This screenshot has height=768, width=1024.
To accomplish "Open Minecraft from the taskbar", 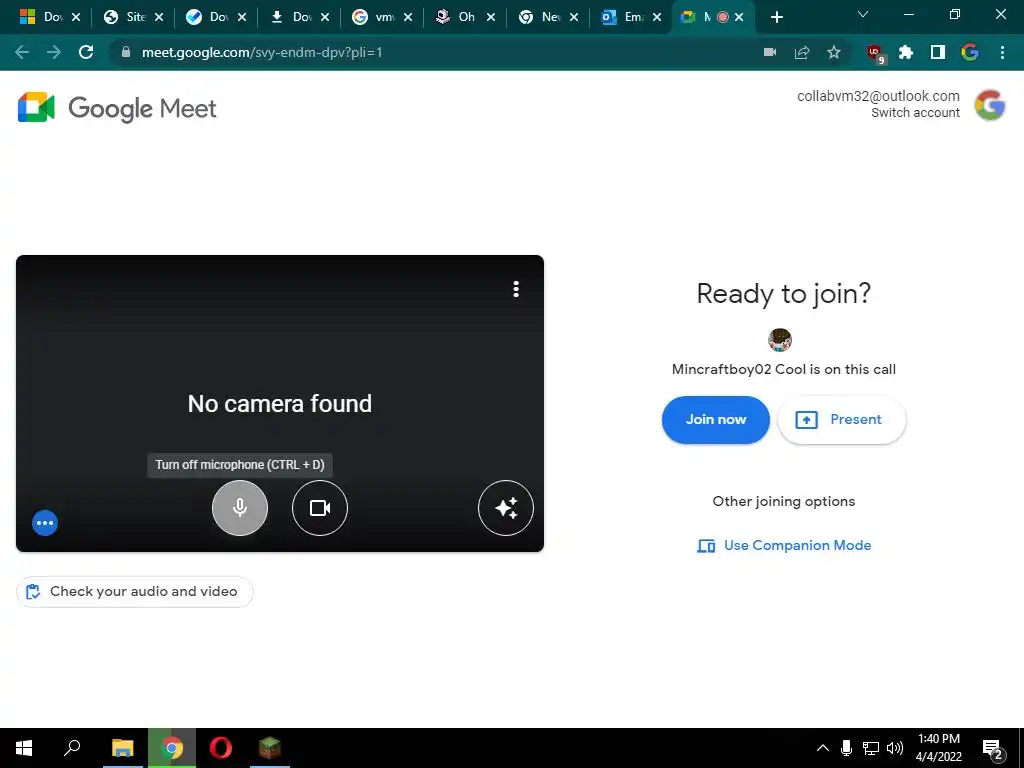I will pos(270,748).
